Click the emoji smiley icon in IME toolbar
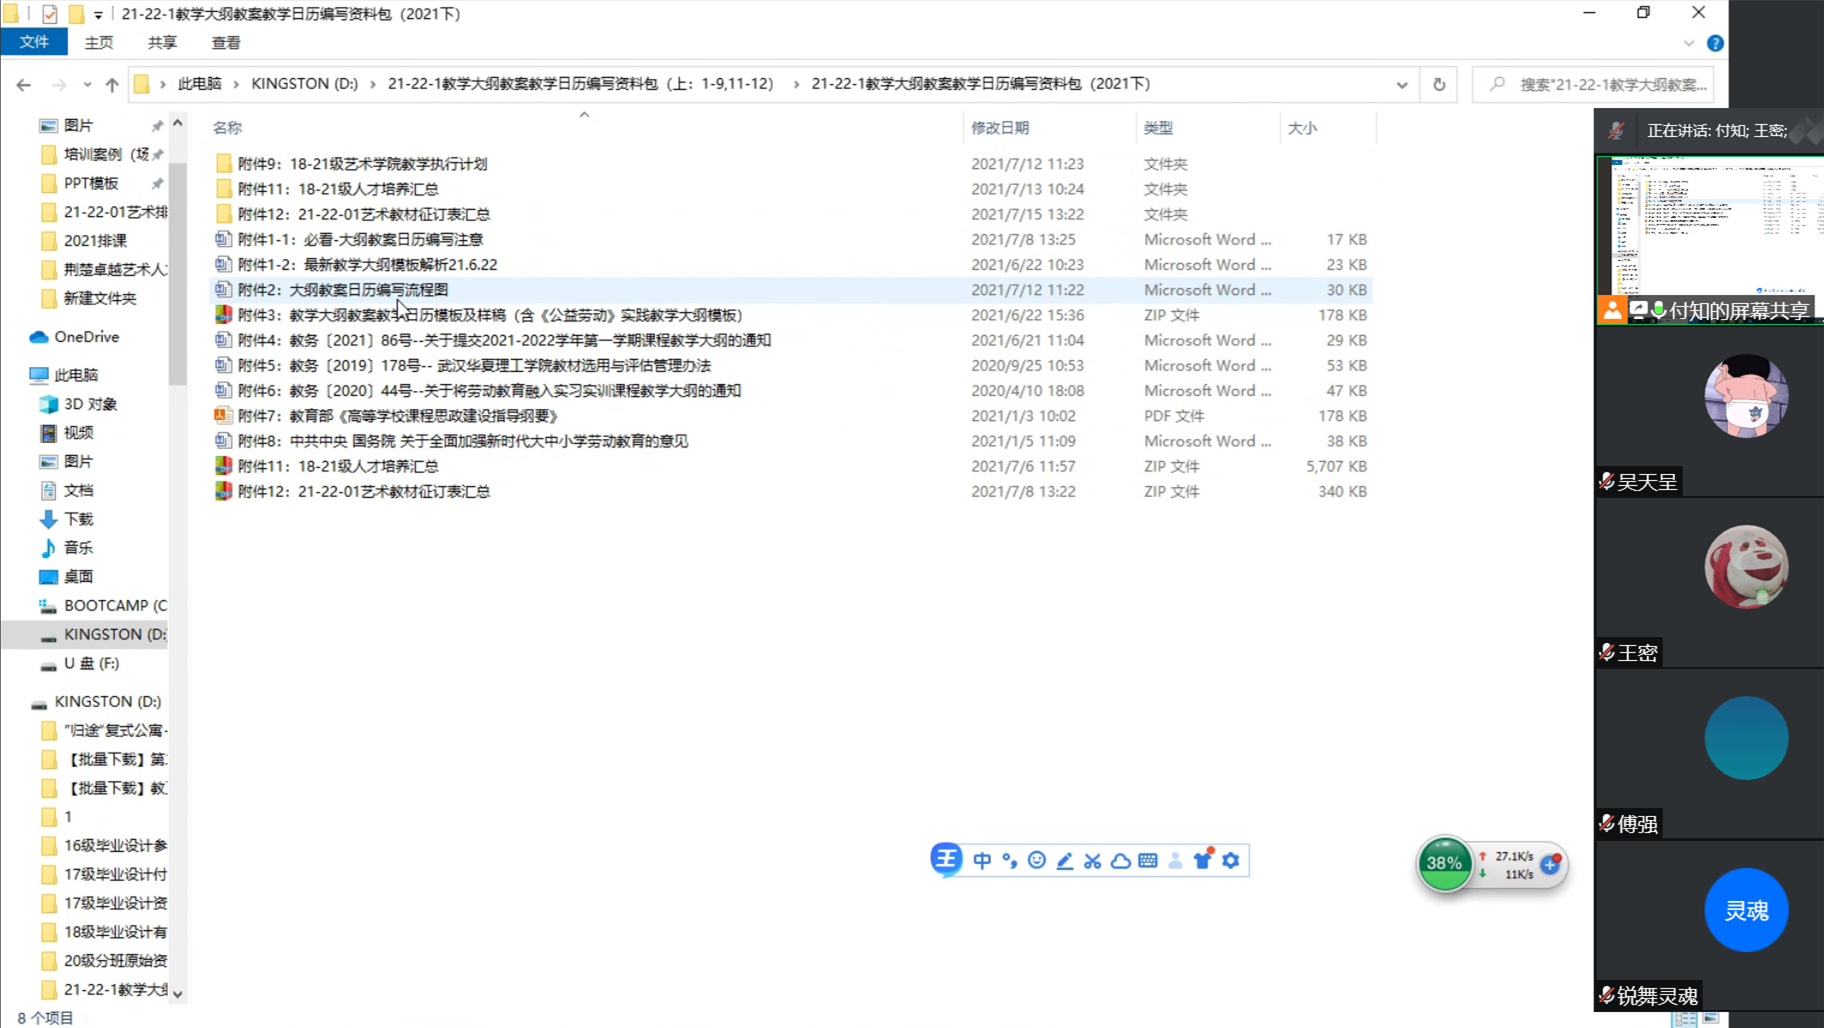 [x=1037, y=860]
